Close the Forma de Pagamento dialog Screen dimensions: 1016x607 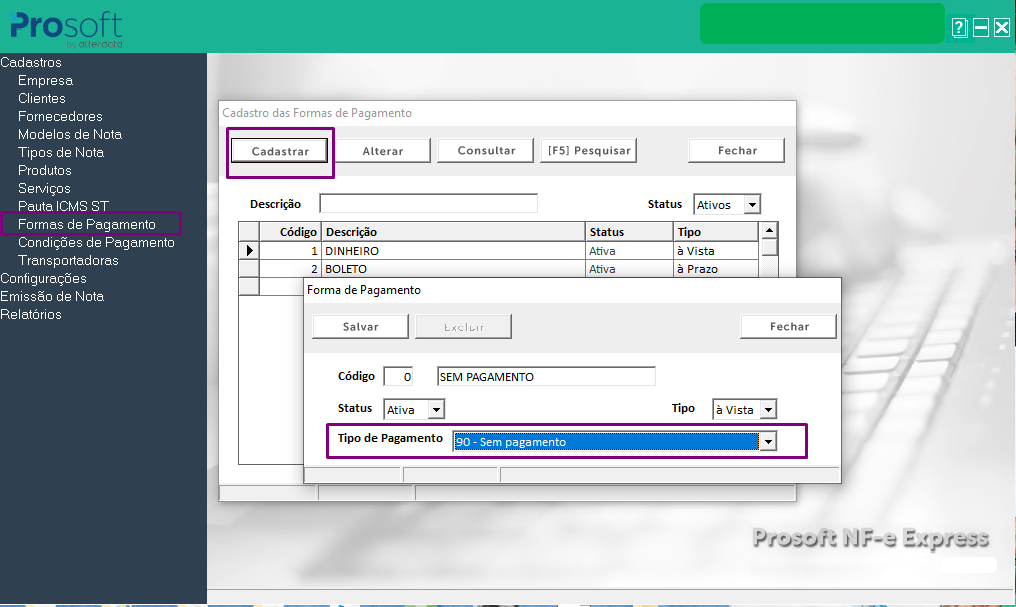(x=789, y=326)
